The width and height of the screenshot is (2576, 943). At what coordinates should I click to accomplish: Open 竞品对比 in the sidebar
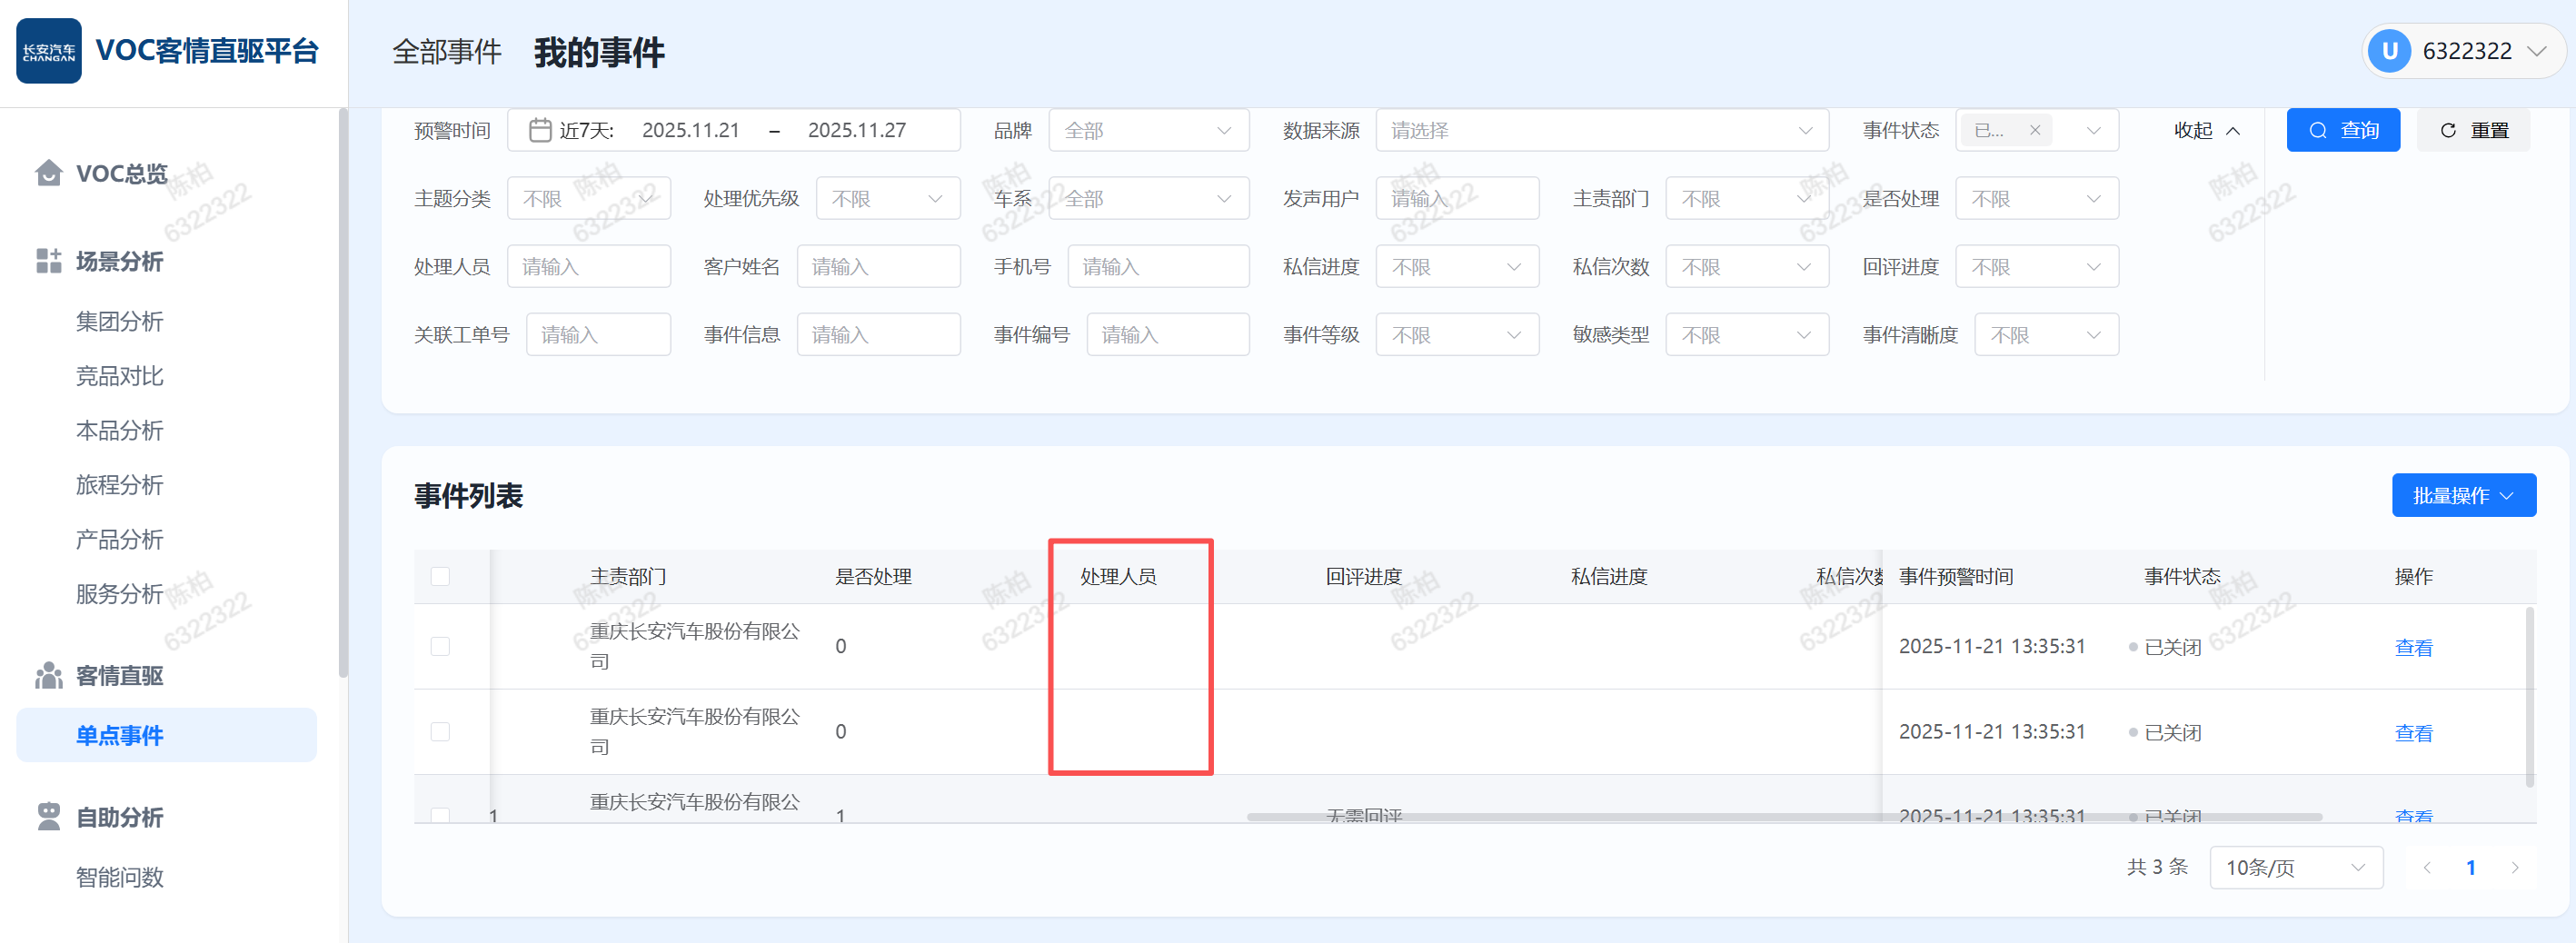pos(119,376)
